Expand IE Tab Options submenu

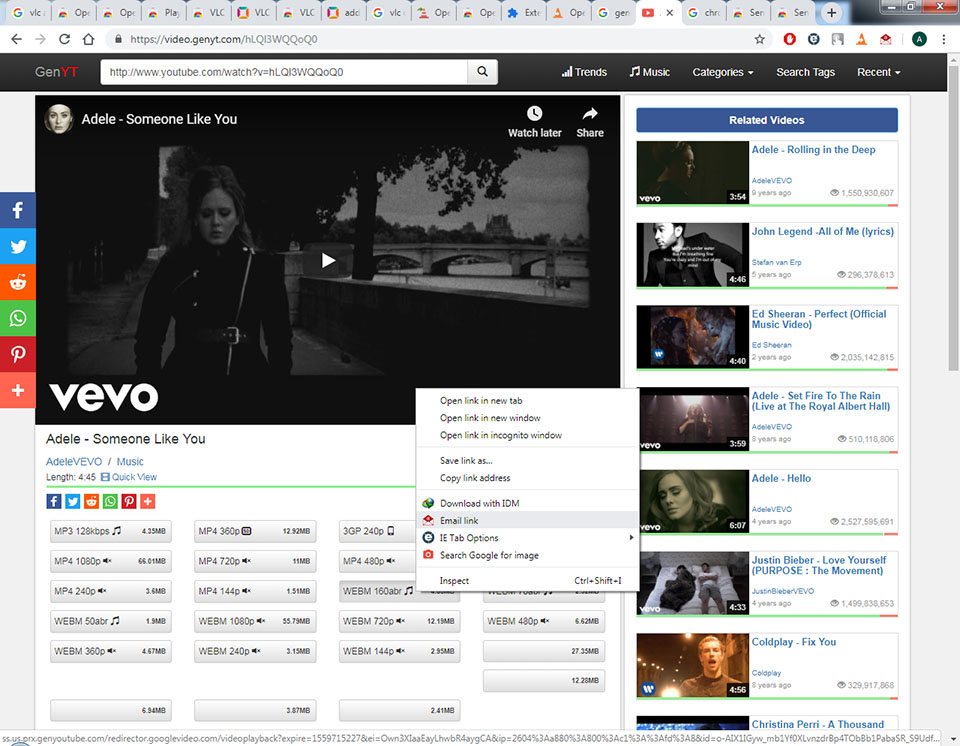click(527, 538)
